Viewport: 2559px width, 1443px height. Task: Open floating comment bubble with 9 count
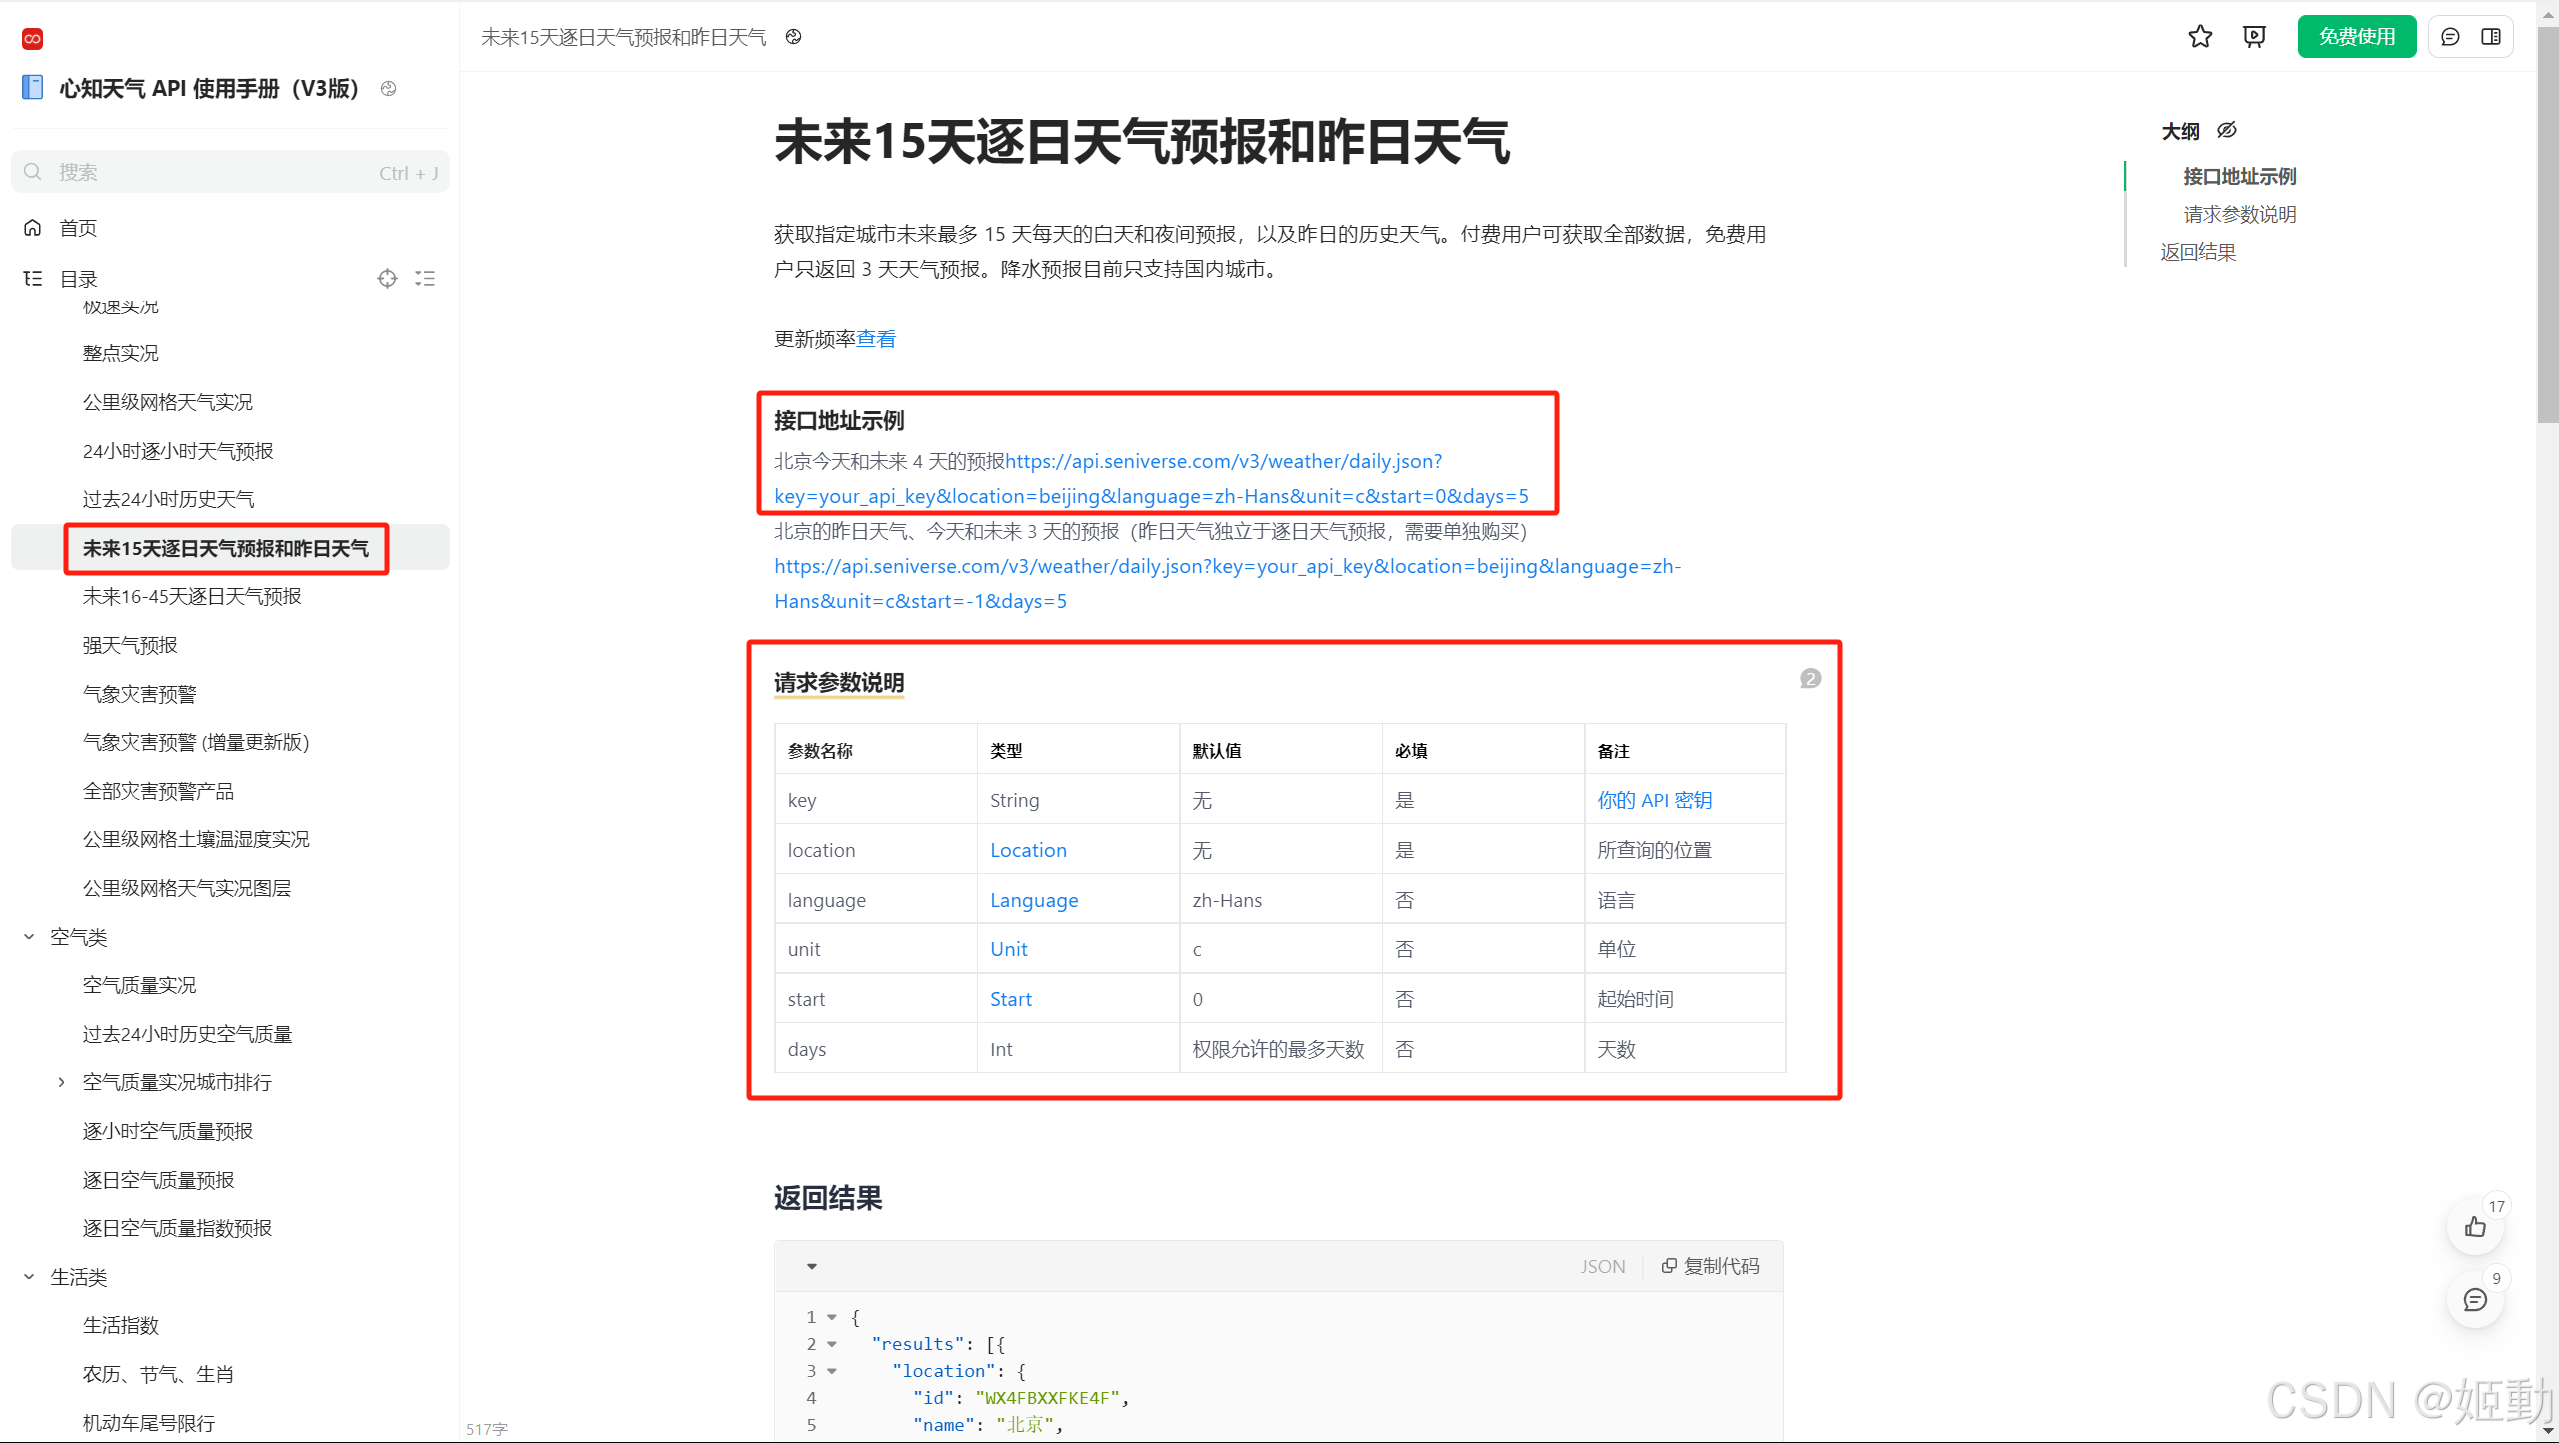[x=2475, y=1300]
